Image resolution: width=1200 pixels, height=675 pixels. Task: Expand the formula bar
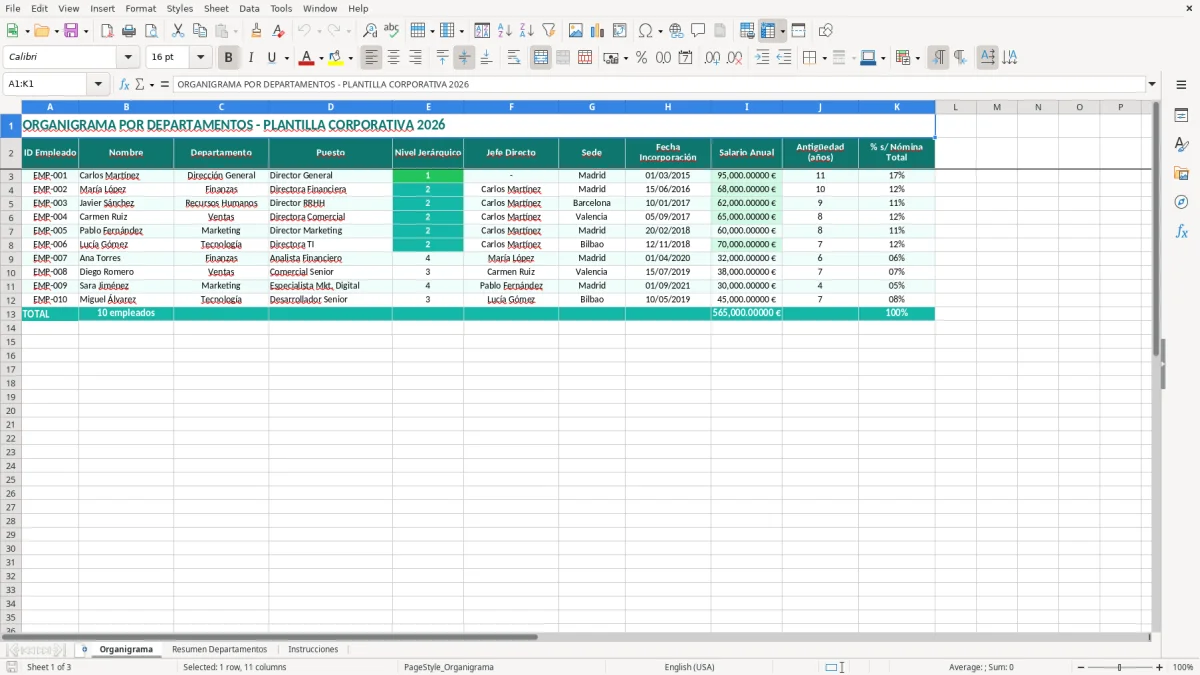(1152, 84)
